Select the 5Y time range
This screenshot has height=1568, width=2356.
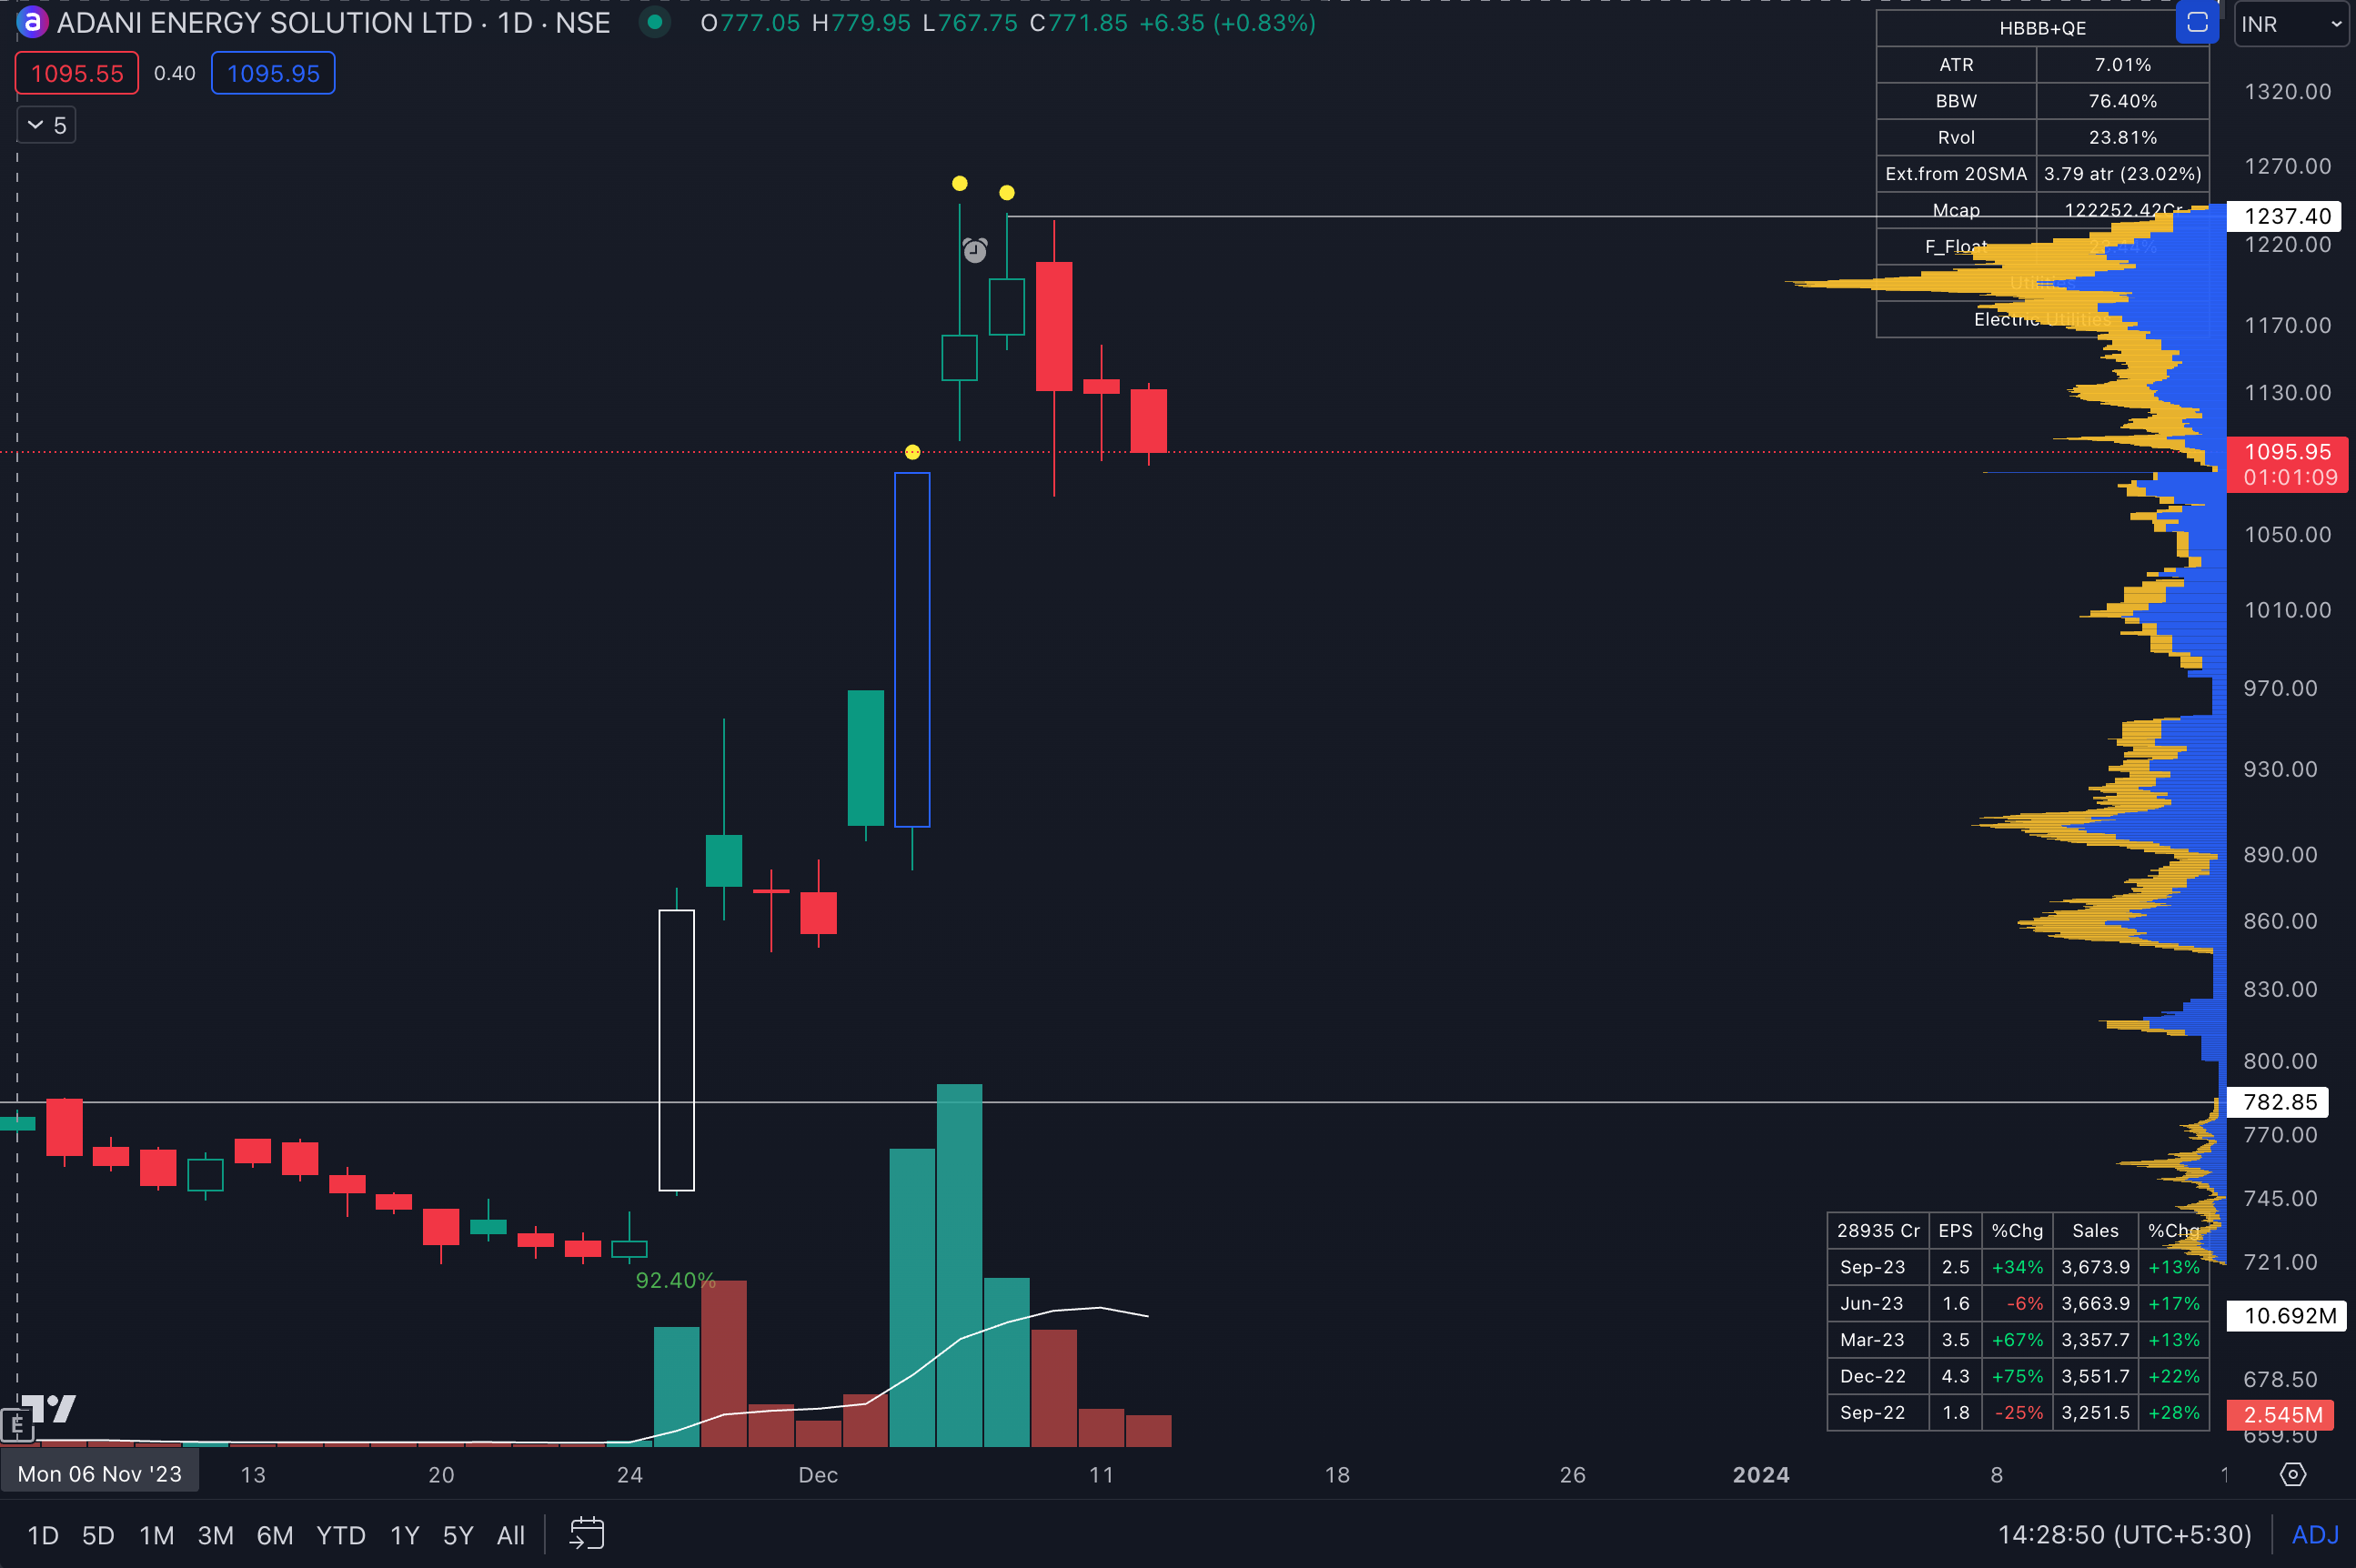[x=458, y=1535]
